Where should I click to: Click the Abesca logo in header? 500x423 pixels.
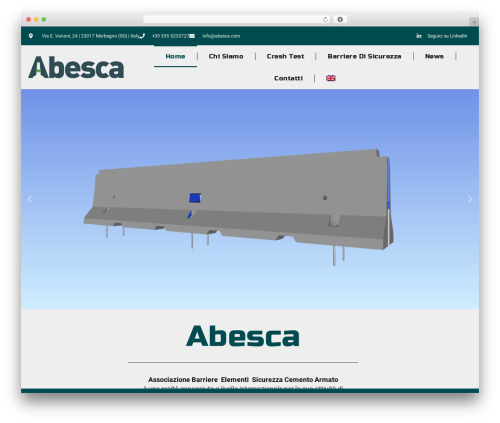click(76, 67)
